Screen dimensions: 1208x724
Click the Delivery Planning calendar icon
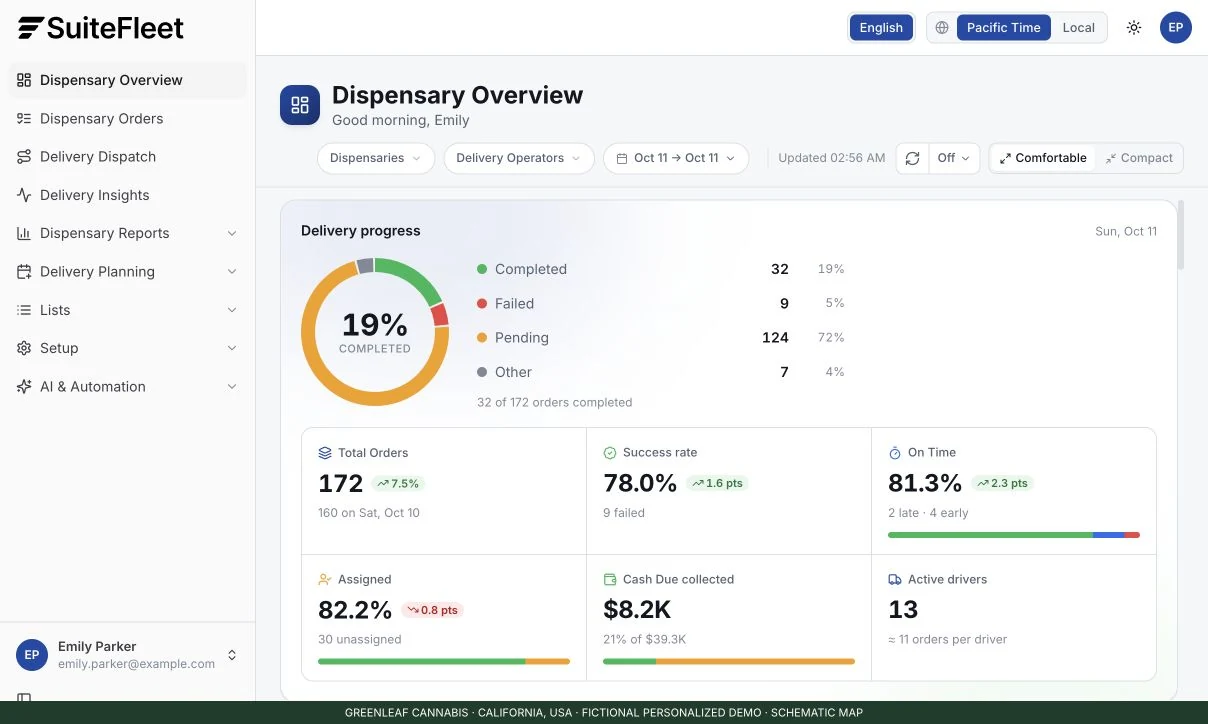[x=24, y=272]
